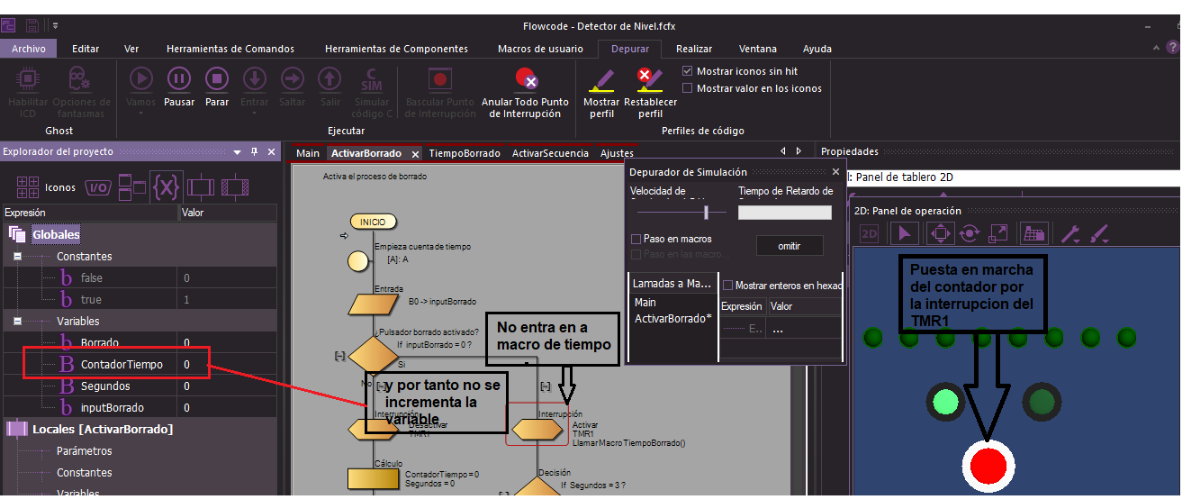Select the pointer tool in 2D panel
This screenshot has height=499, width=1200.
904,233
